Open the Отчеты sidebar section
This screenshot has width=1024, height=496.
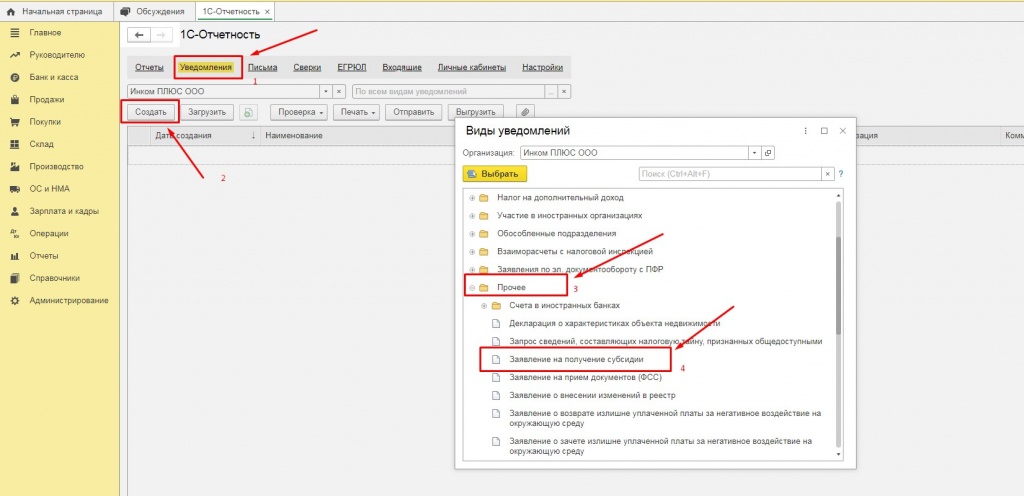(x=44, y=255)
